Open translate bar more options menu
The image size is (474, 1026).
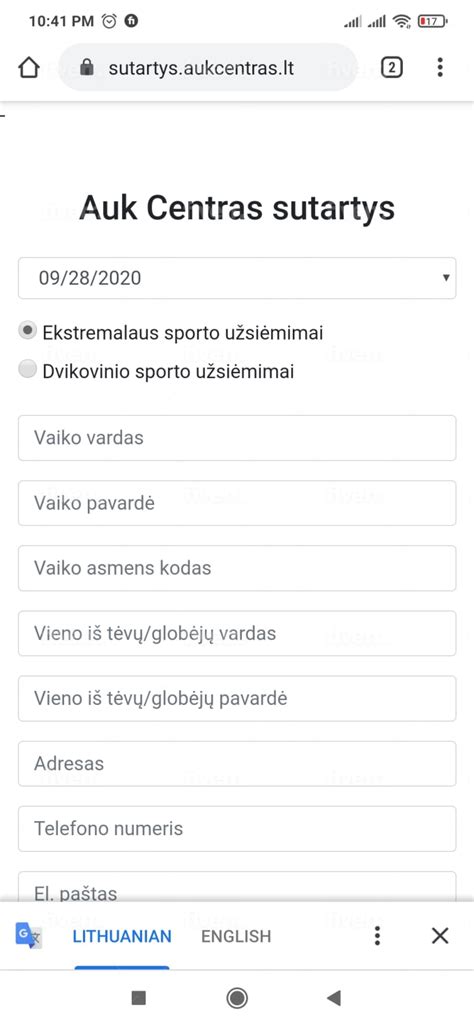[x=377, y=936]
